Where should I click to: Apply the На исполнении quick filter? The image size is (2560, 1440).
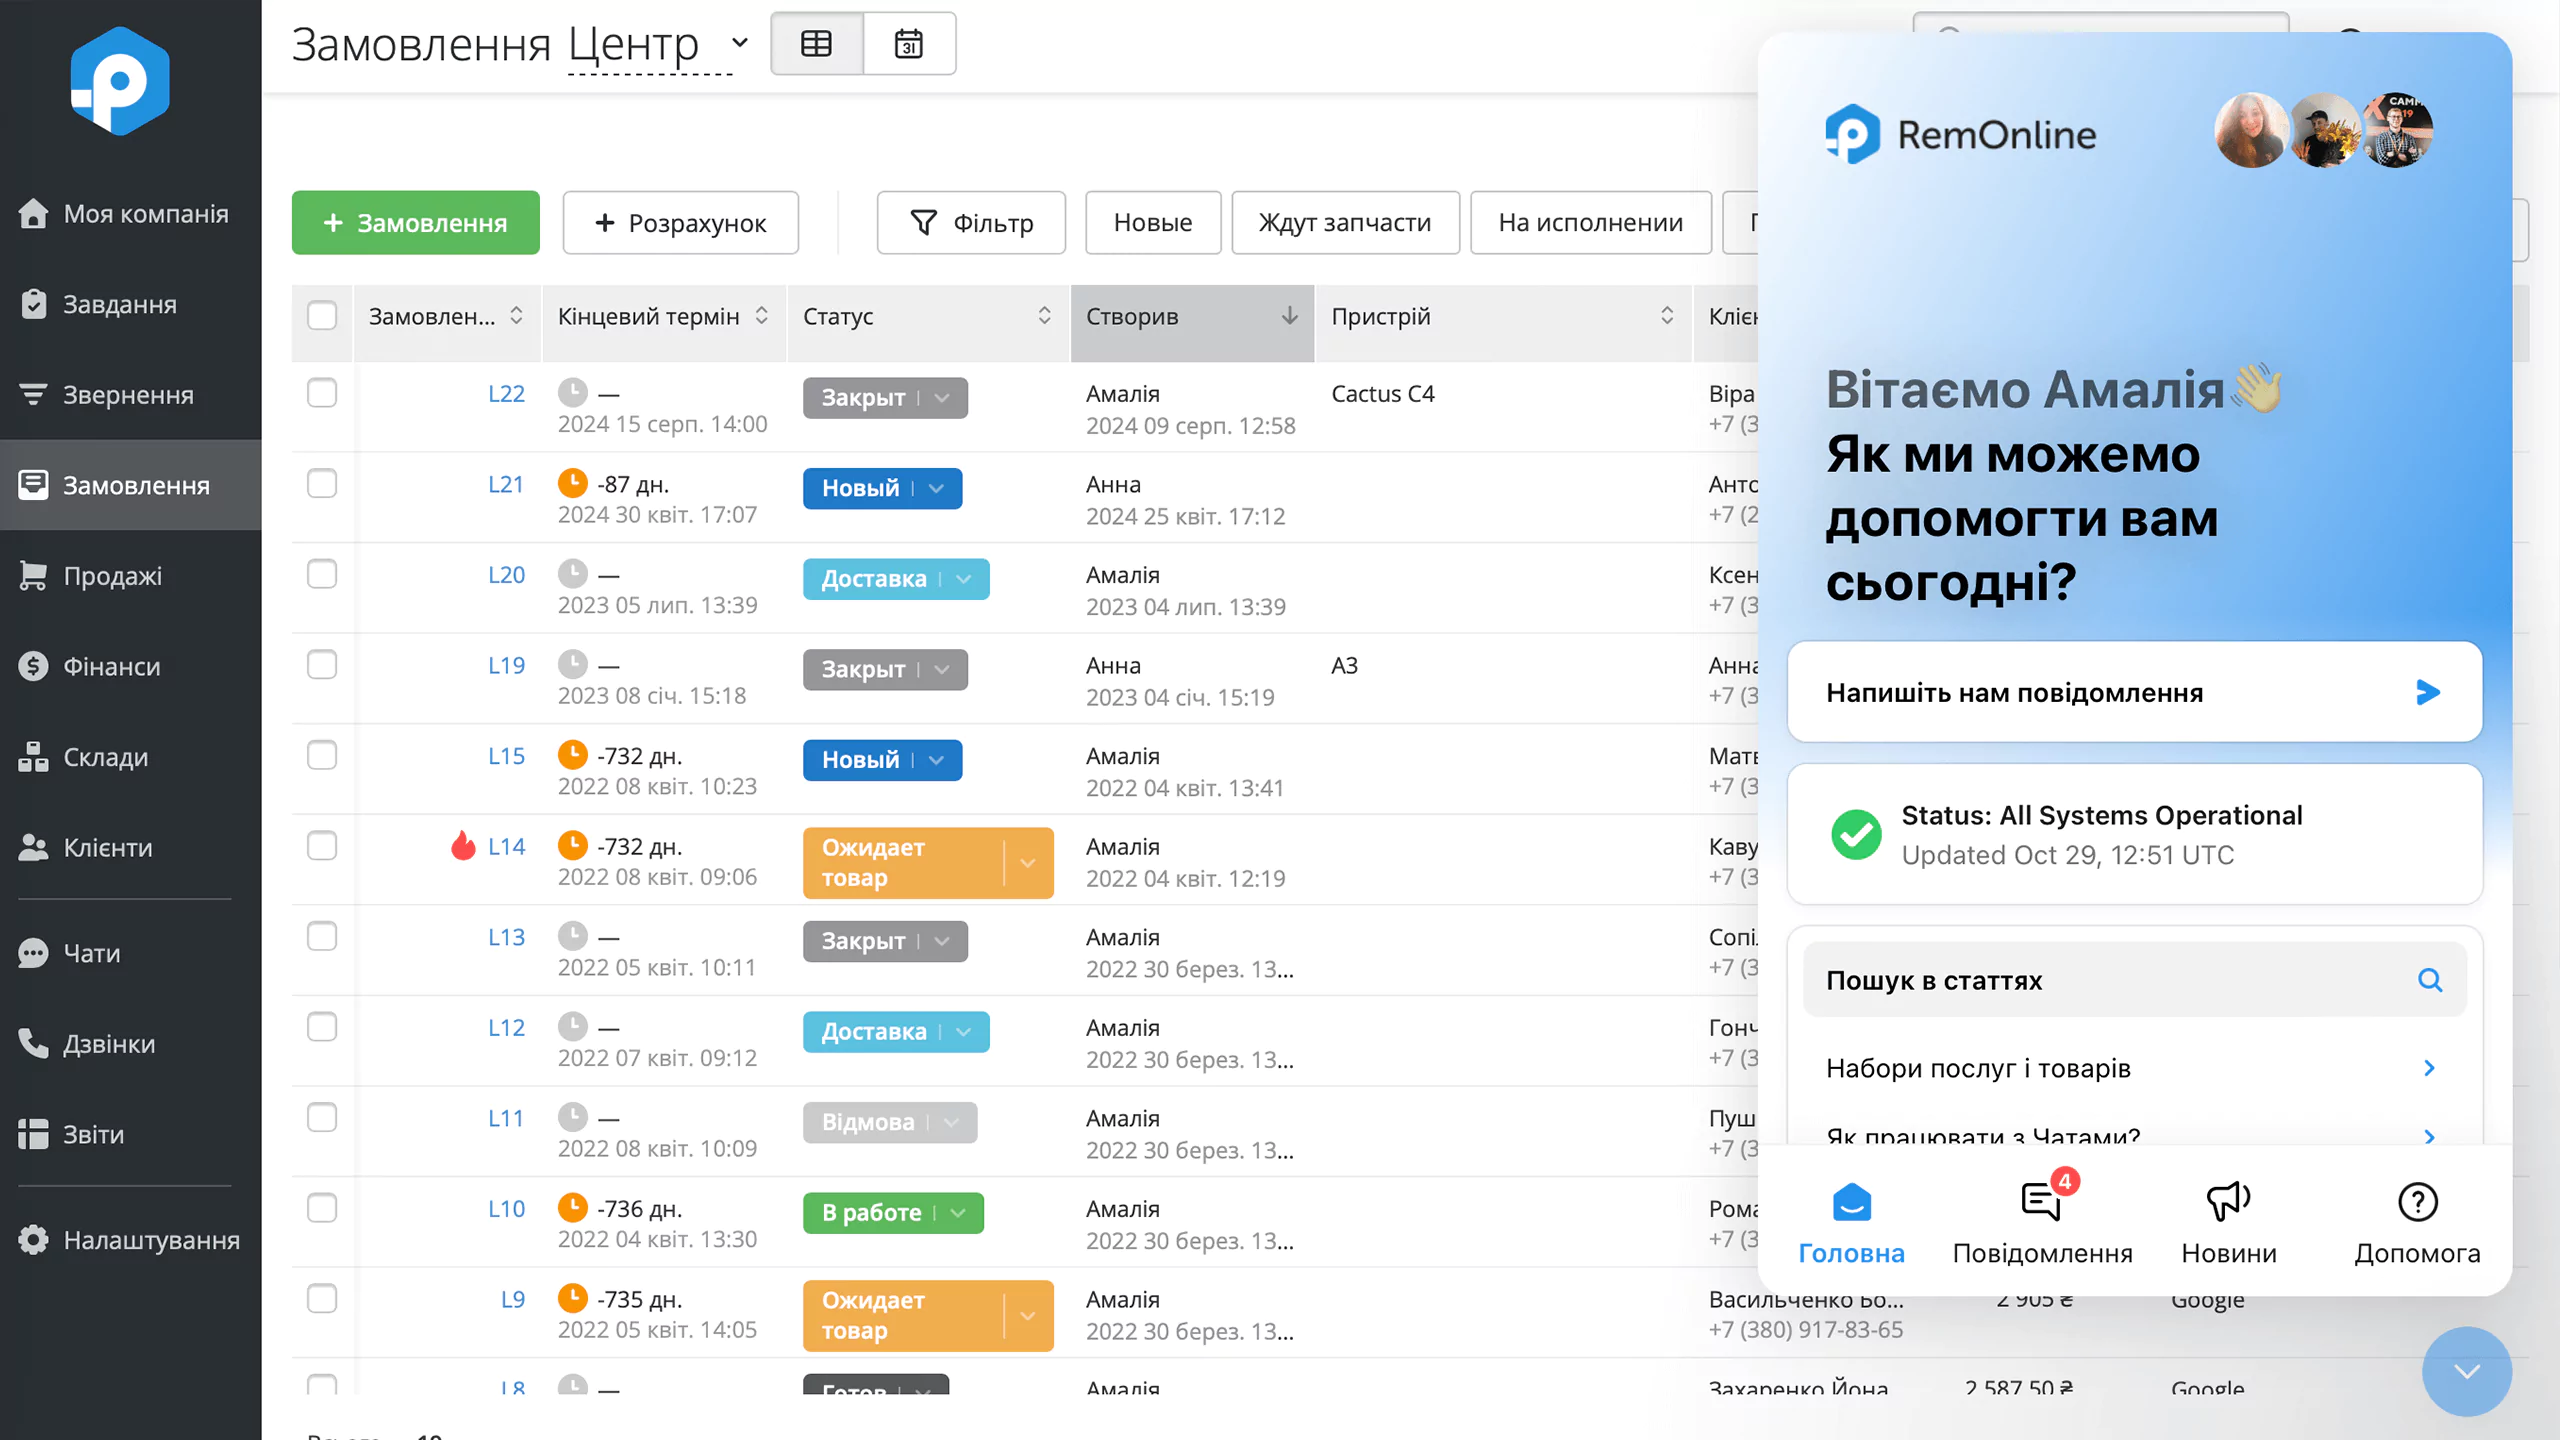coord(1590,222)
